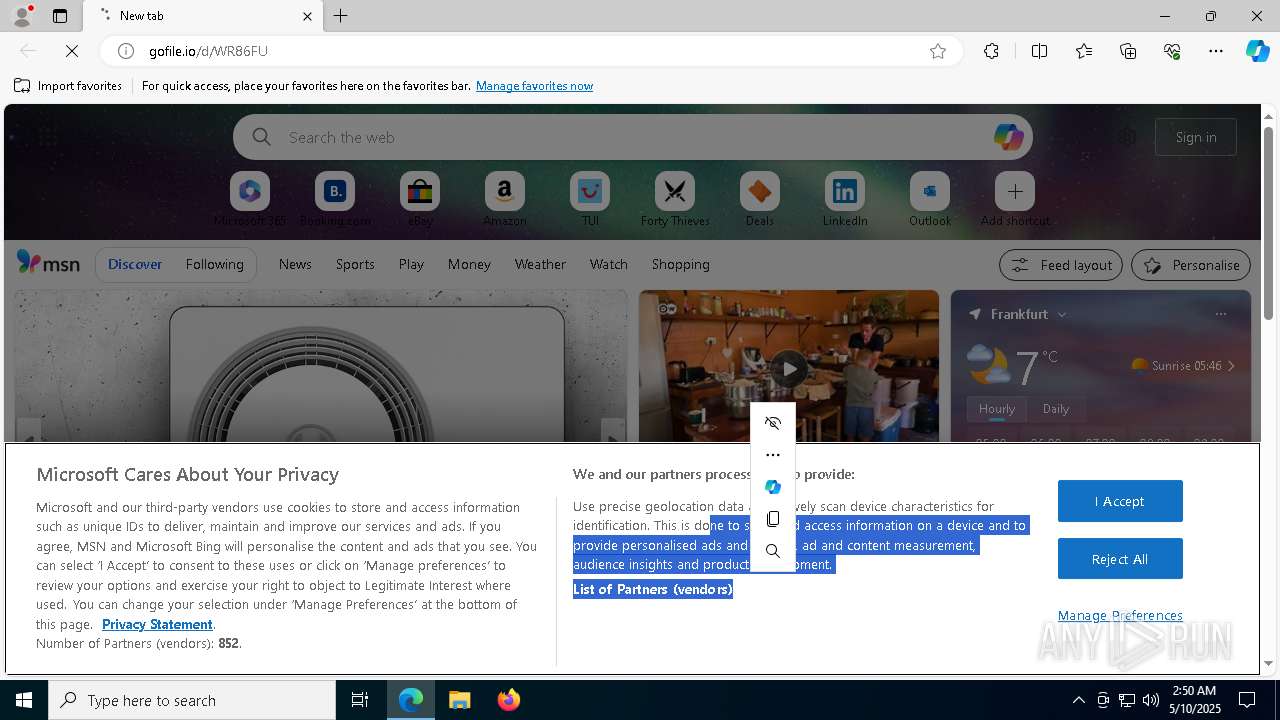This screenshot has width=1280, height=720.
Task: View site information icon in address bar
Action: [126, 51]
